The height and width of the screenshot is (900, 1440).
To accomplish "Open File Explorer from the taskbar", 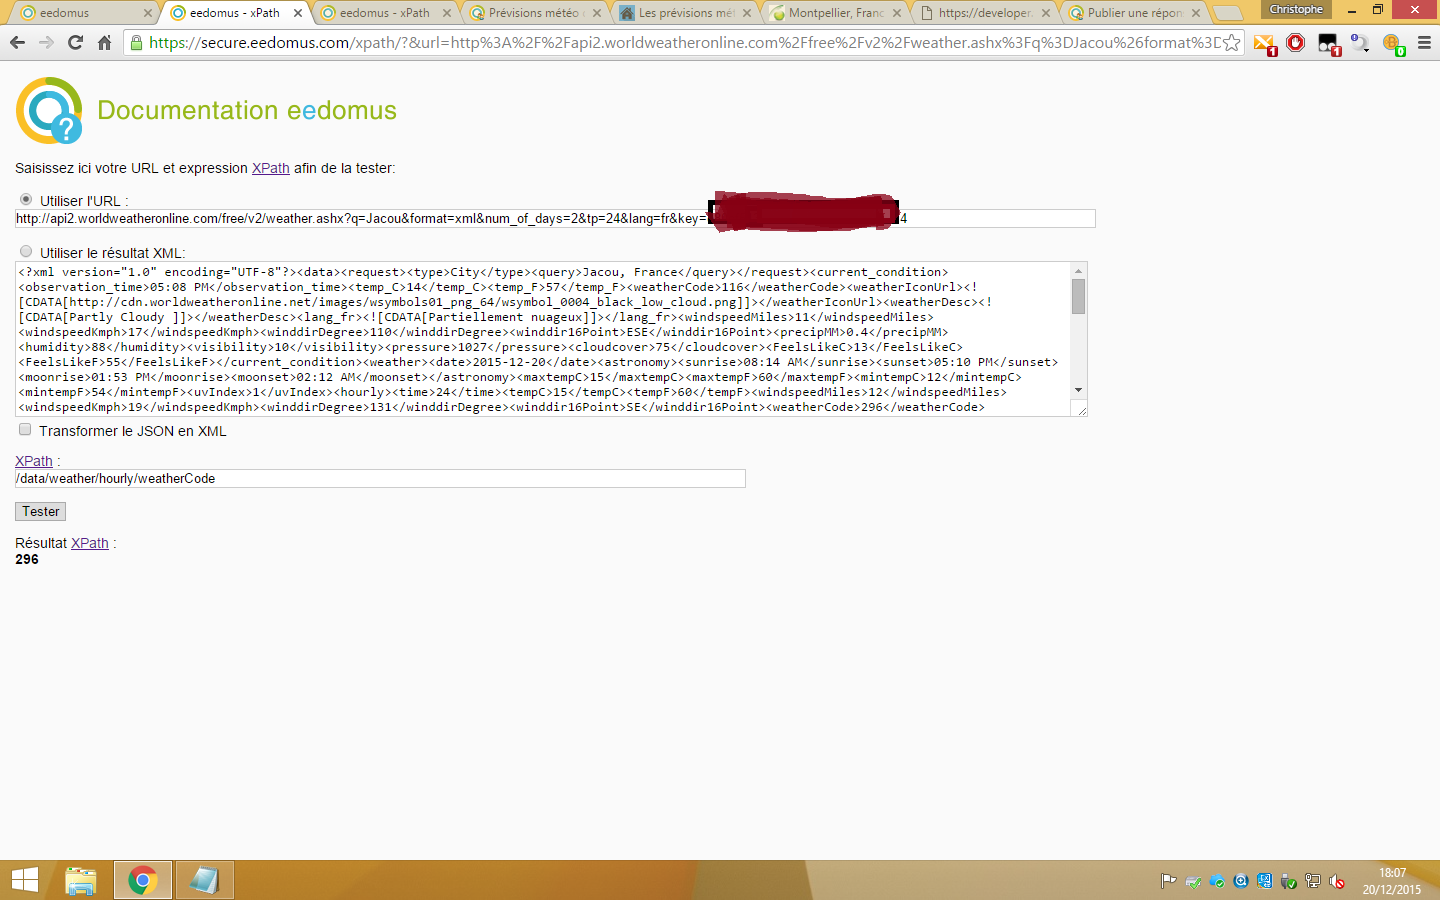I will [81, 880].
